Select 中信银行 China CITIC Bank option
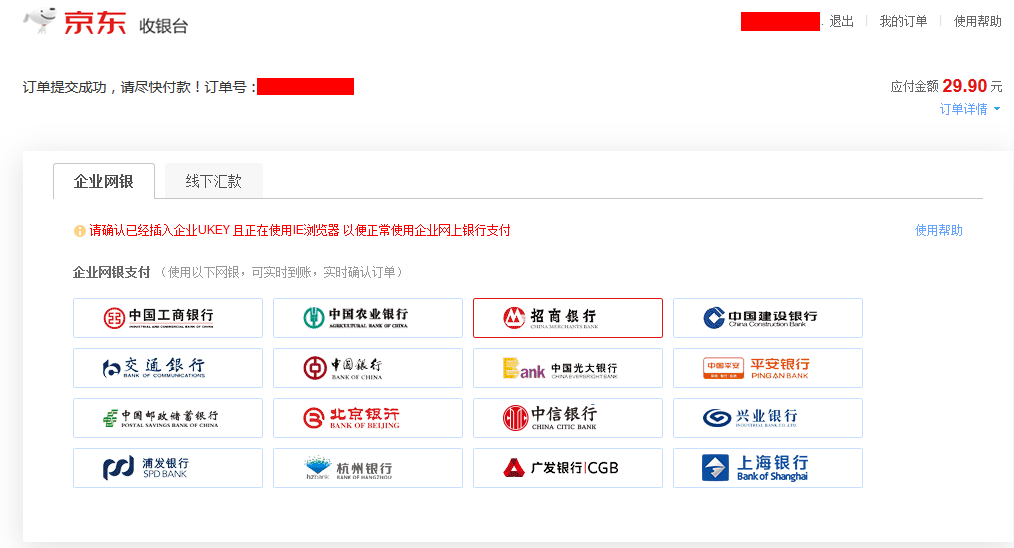Image resolution: width=1014 pixels, height=548 pixels. (568, 418)
